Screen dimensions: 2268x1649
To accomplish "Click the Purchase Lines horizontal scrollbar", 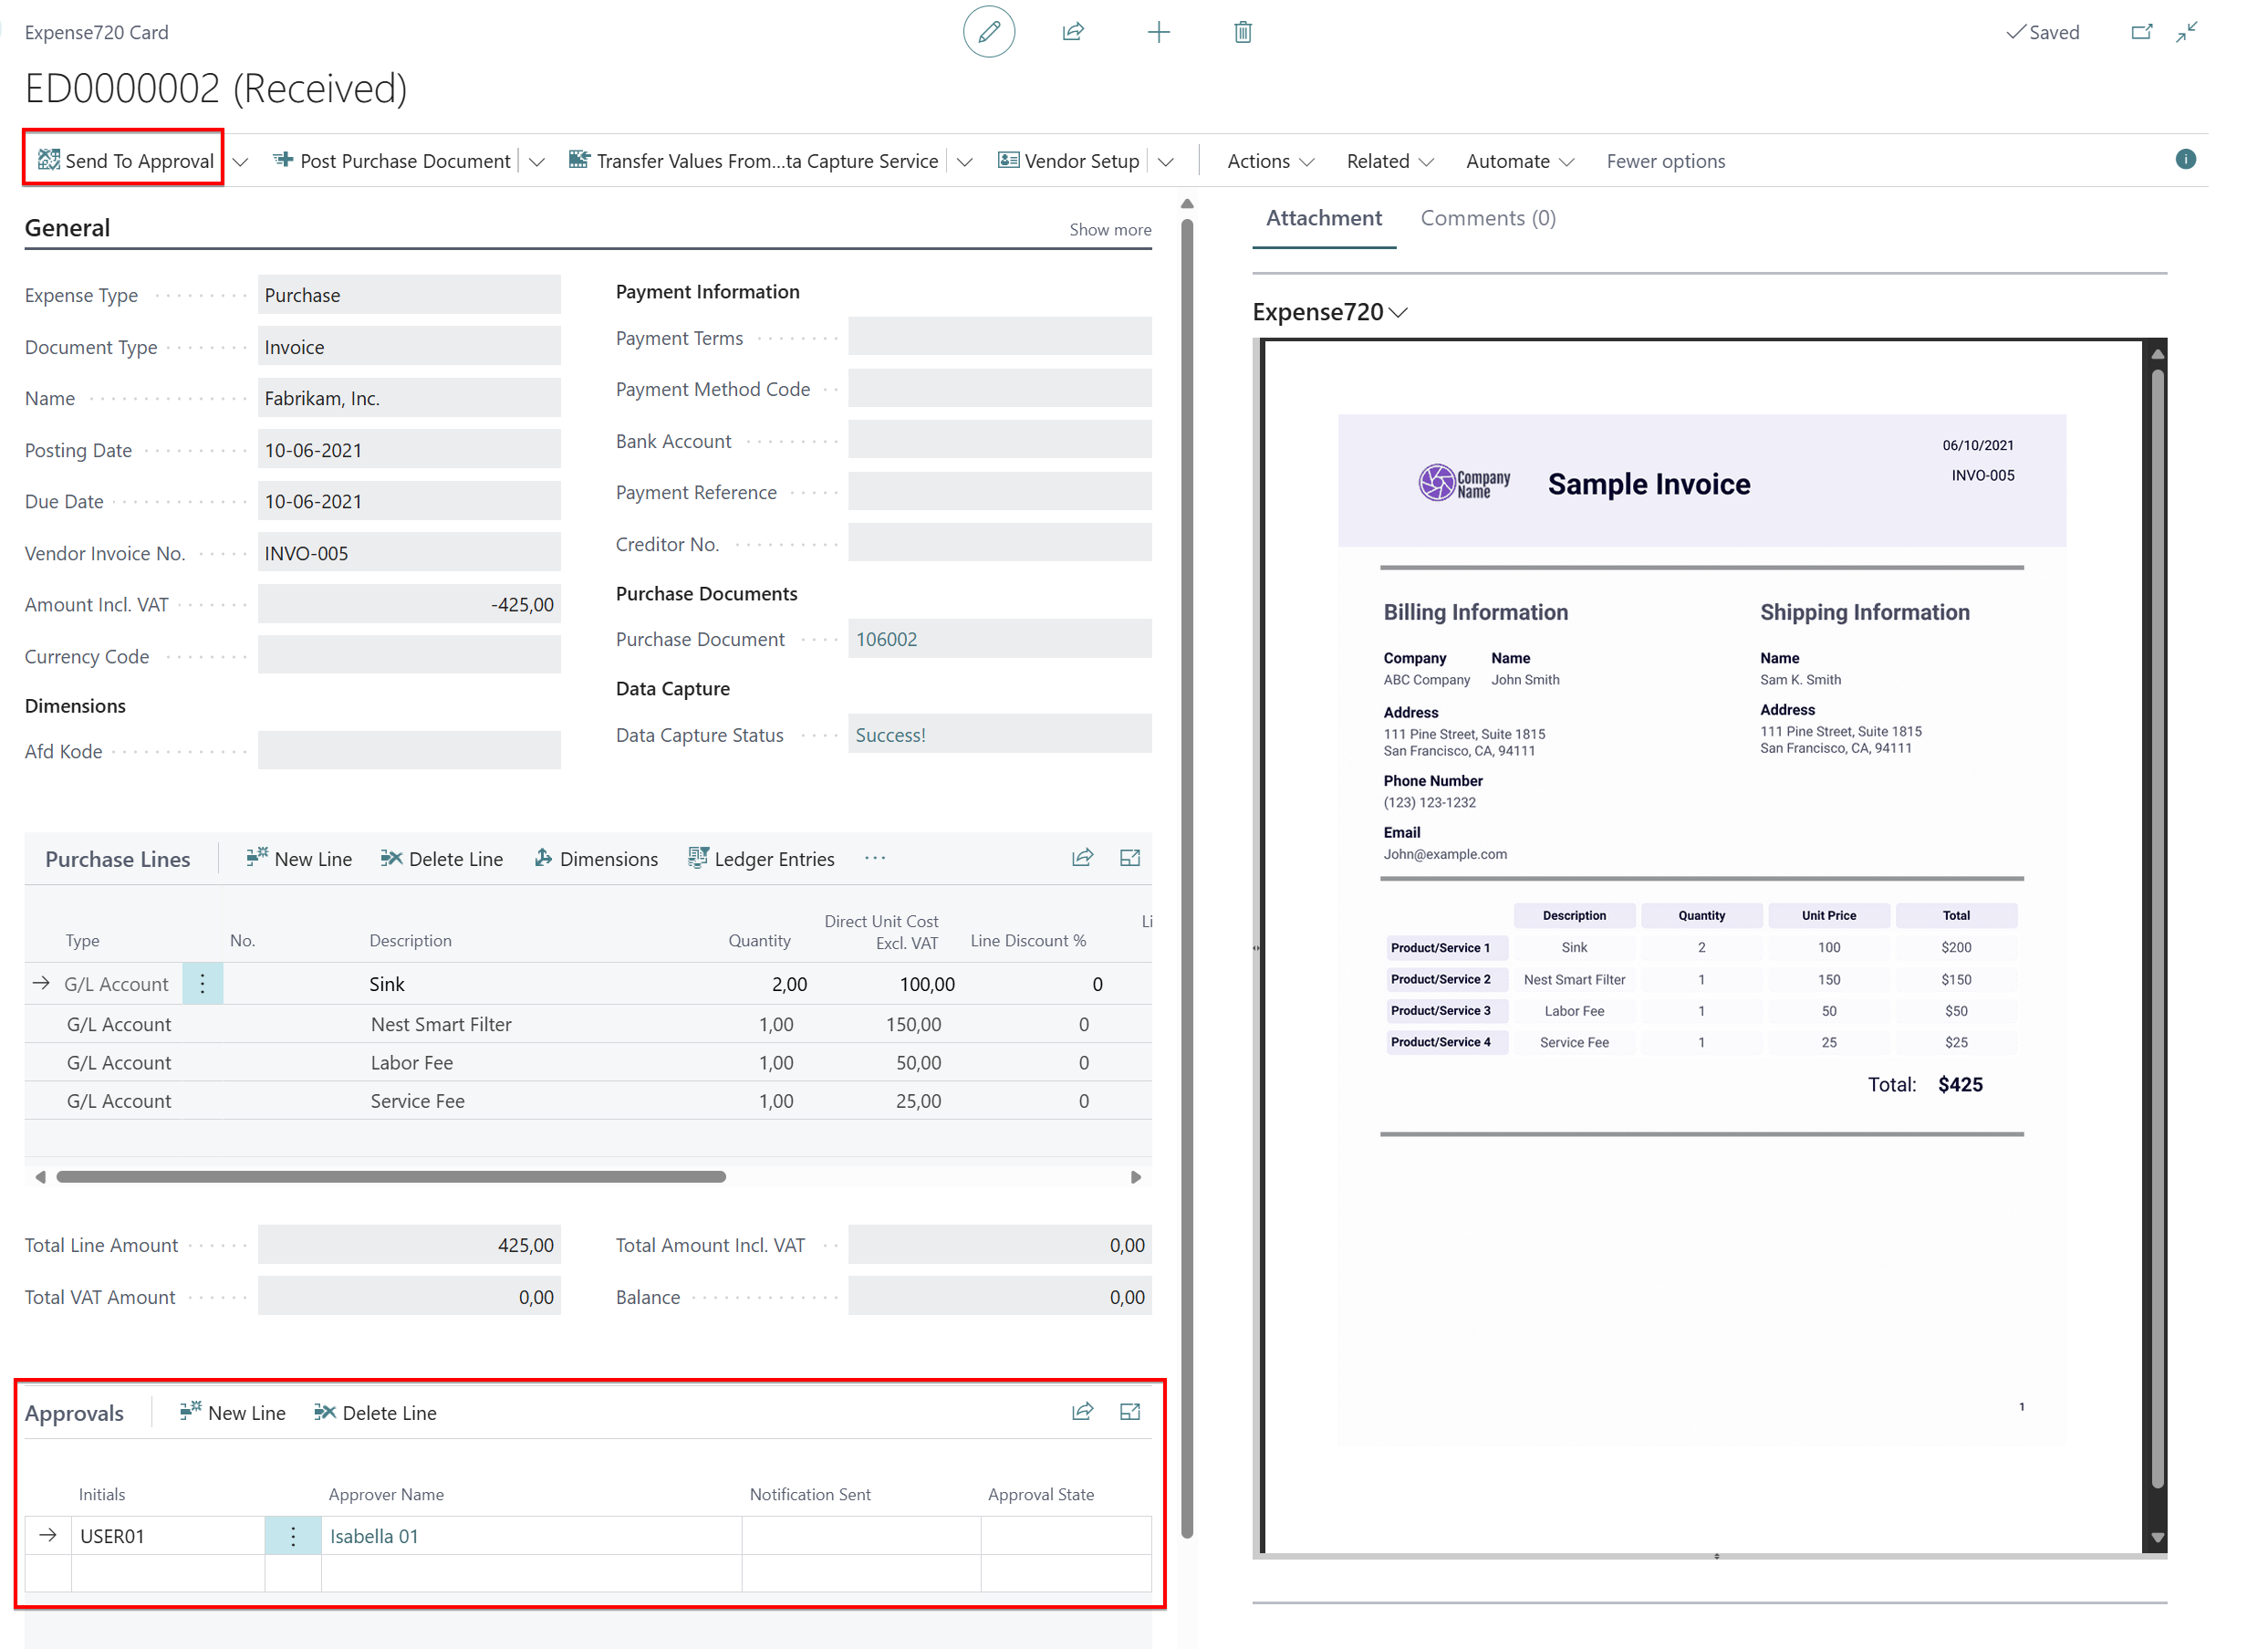I will tap(391, 1177).
